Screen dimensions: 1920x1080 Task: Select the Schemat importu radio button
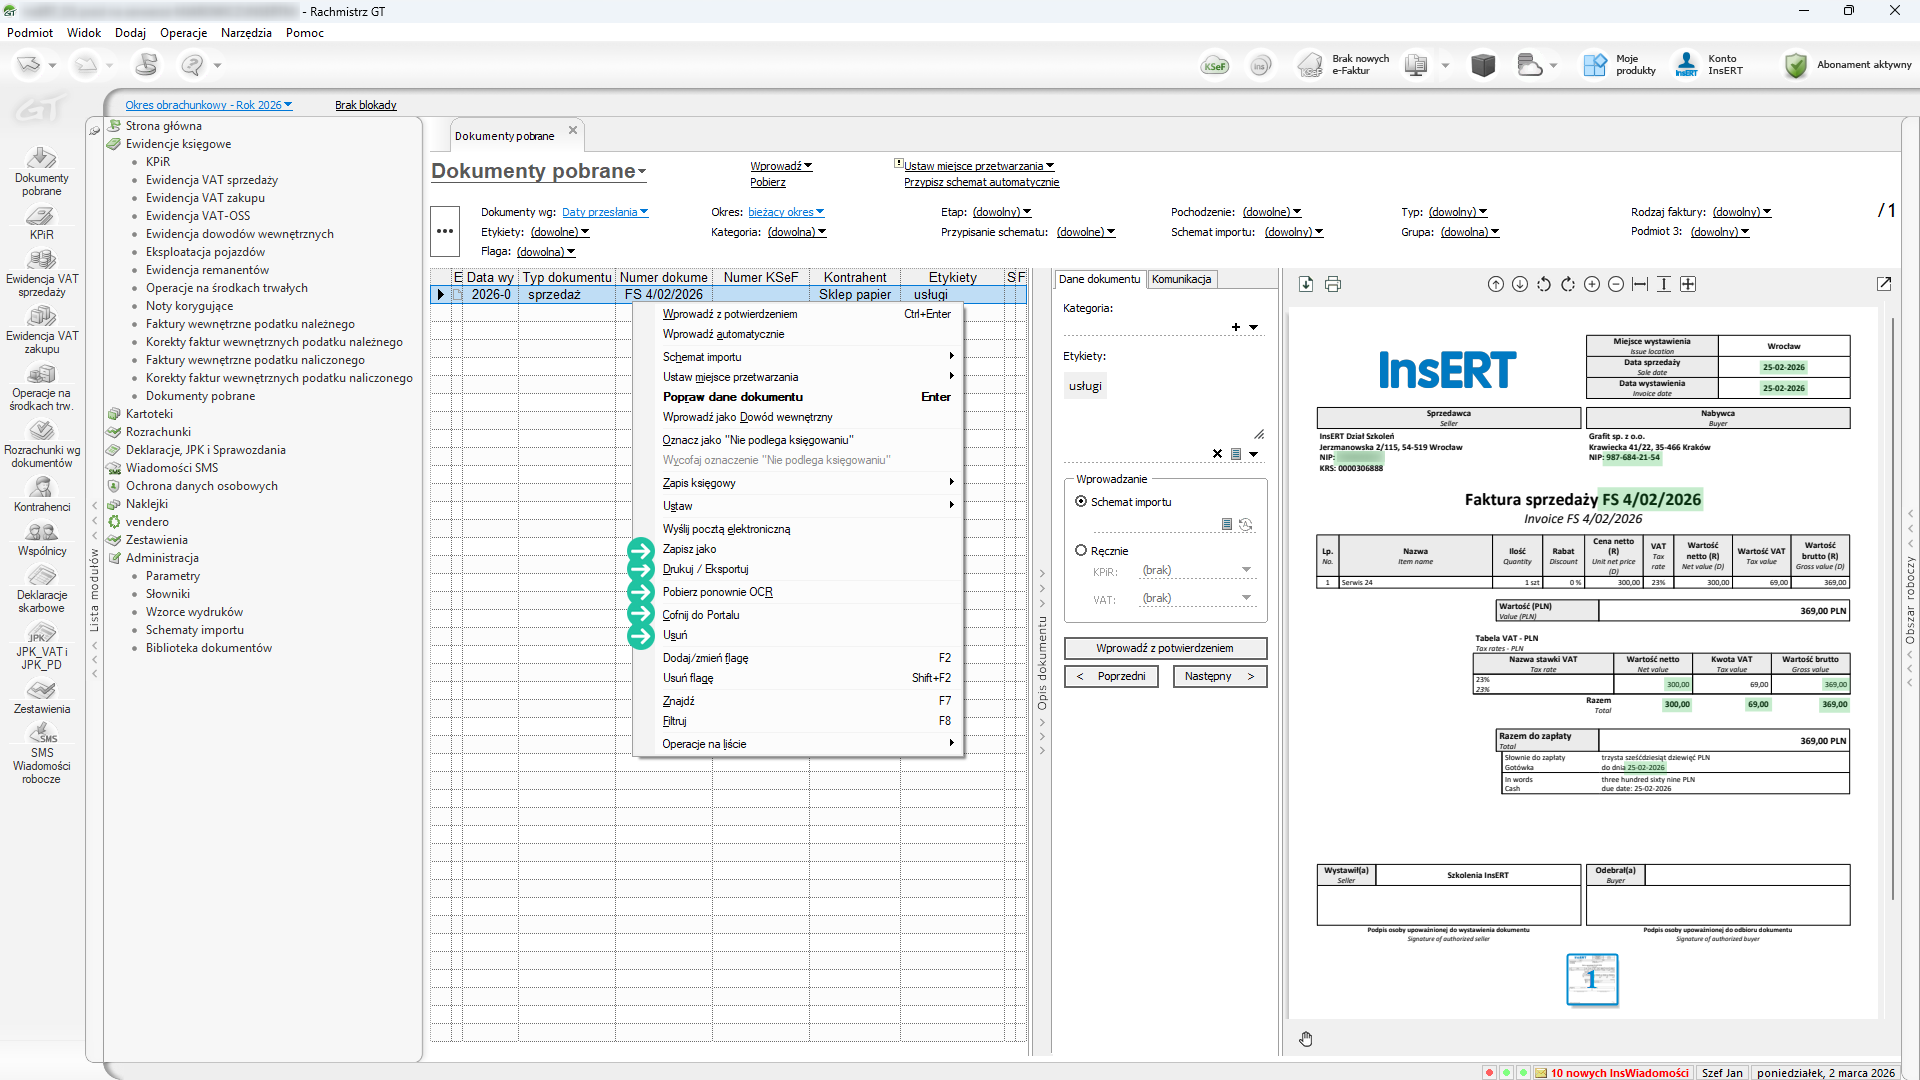tap(1081, 502)
